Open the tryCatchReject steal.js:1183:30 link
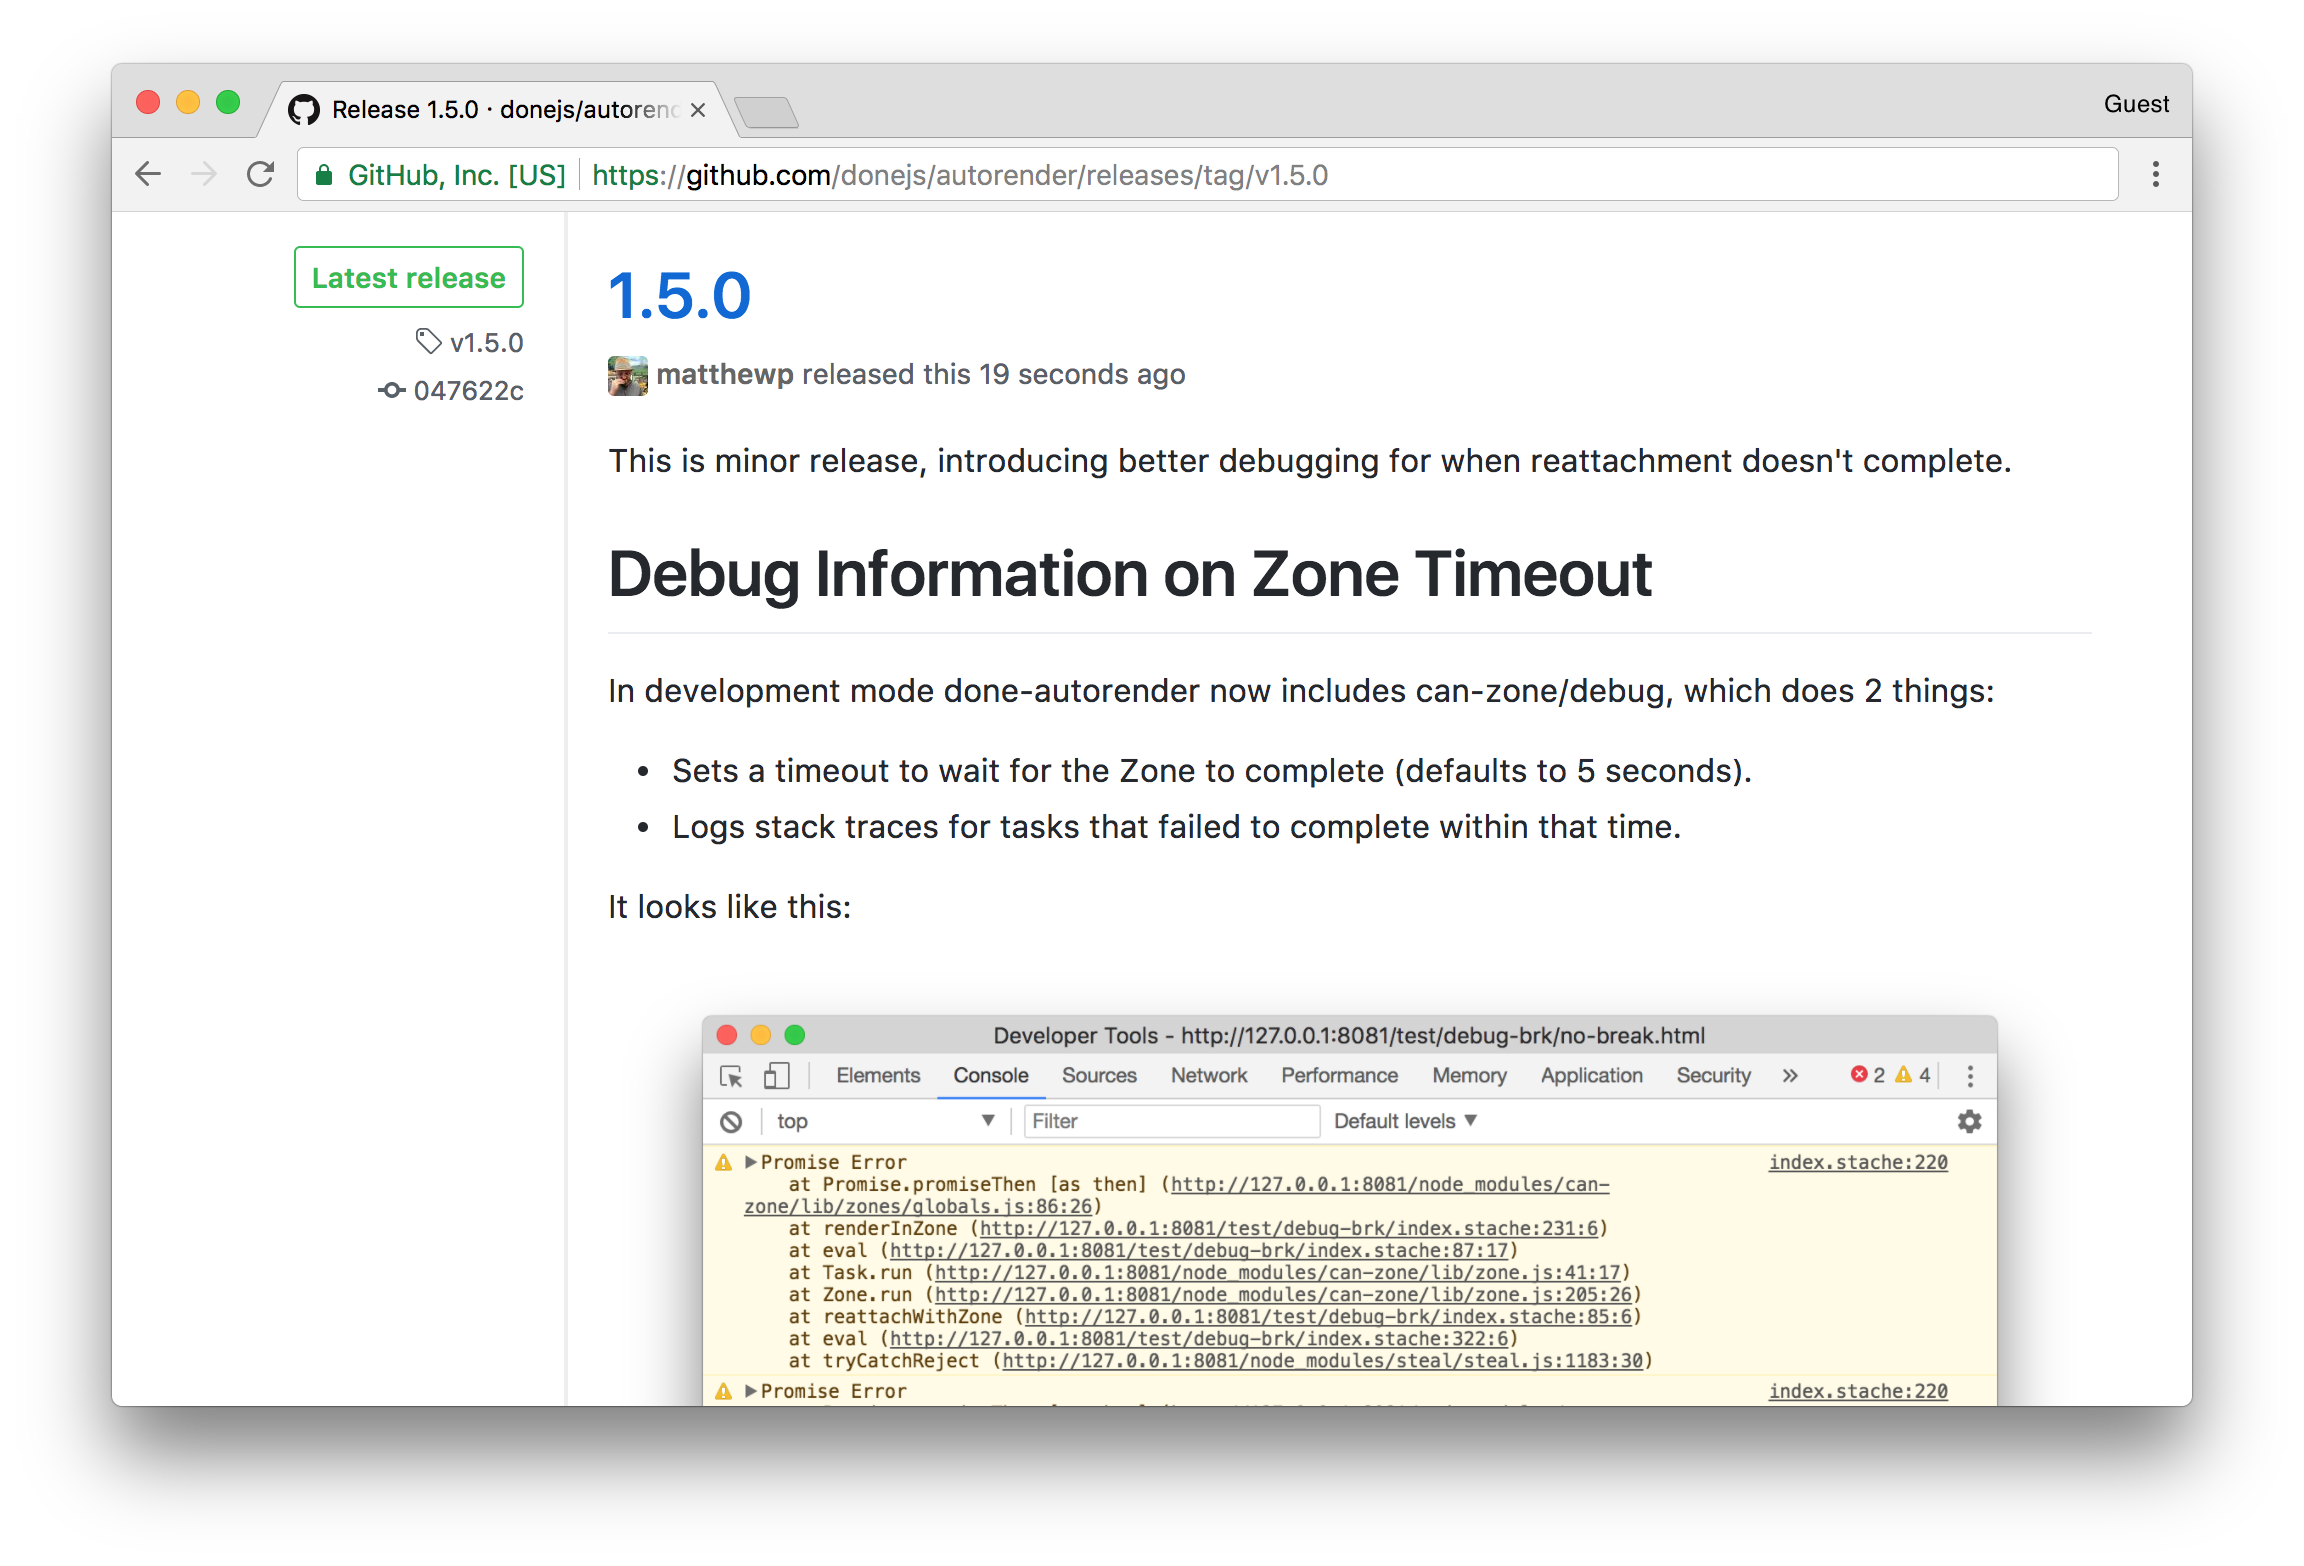Screen dimensions: 2304x1566 (x=1323, y=1360)
